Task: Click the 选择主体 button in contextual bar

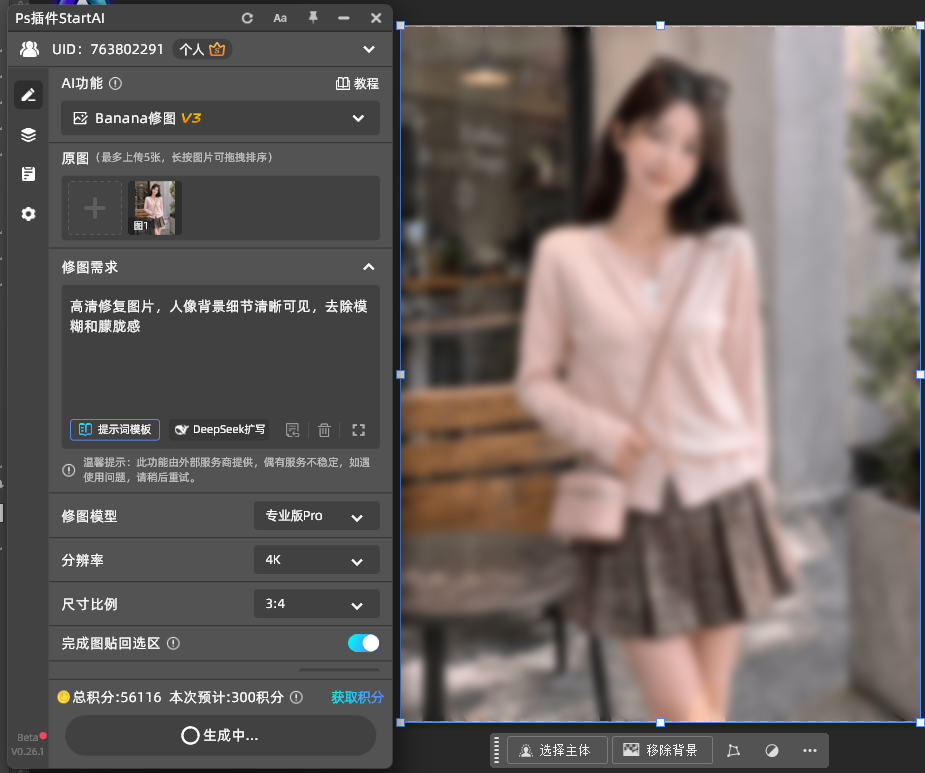Action: [x=557, y=751]
